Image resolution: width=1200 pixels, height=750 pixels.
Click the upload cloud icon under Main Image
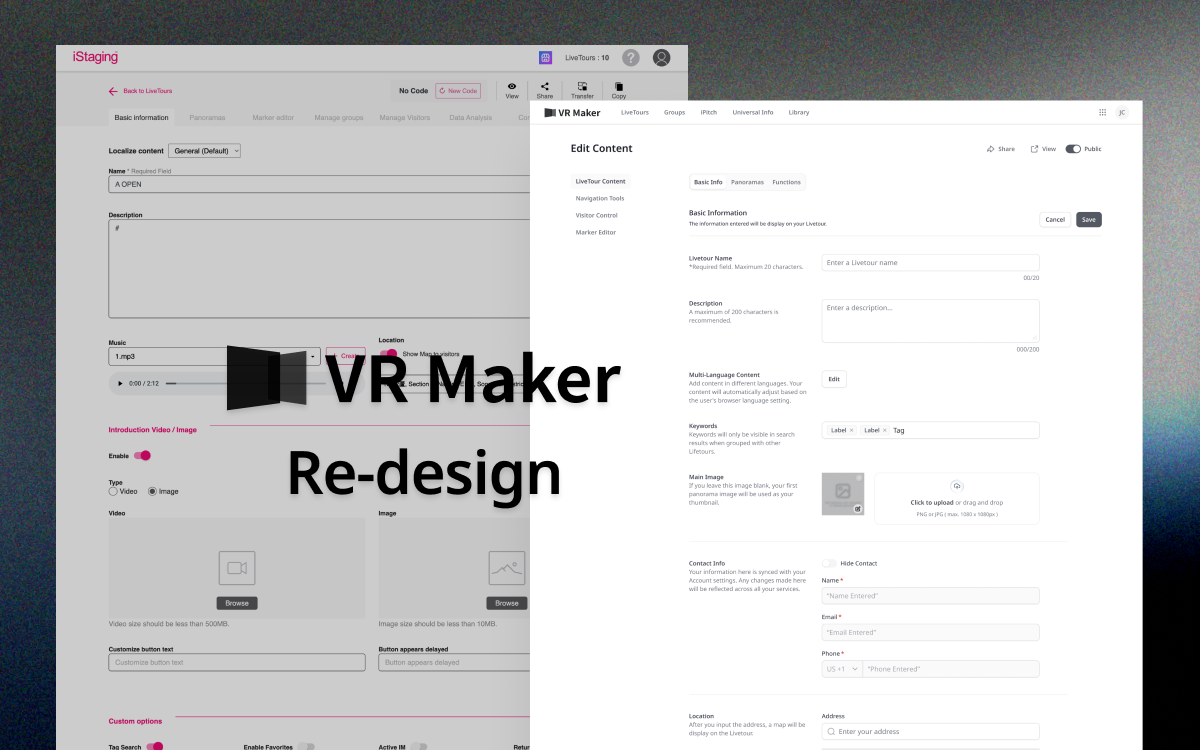click(x=957, y=485)
